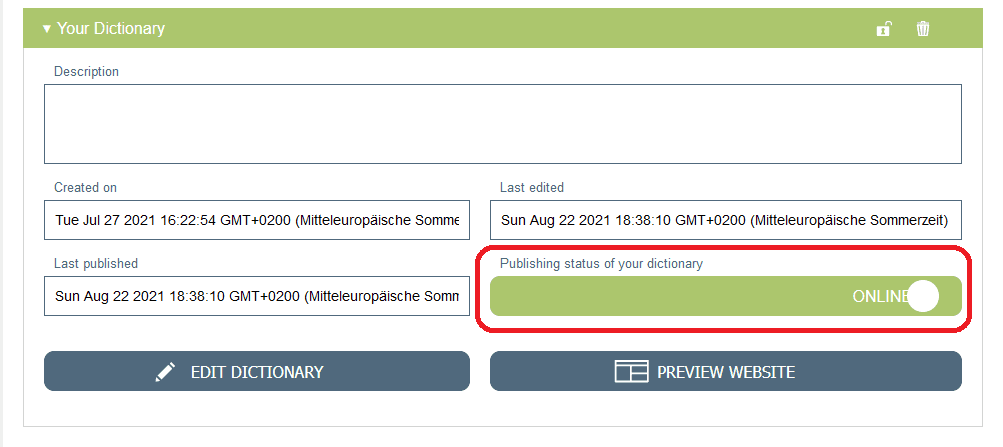Toggle the ONLINE publishing status switch

pos(725,296)
